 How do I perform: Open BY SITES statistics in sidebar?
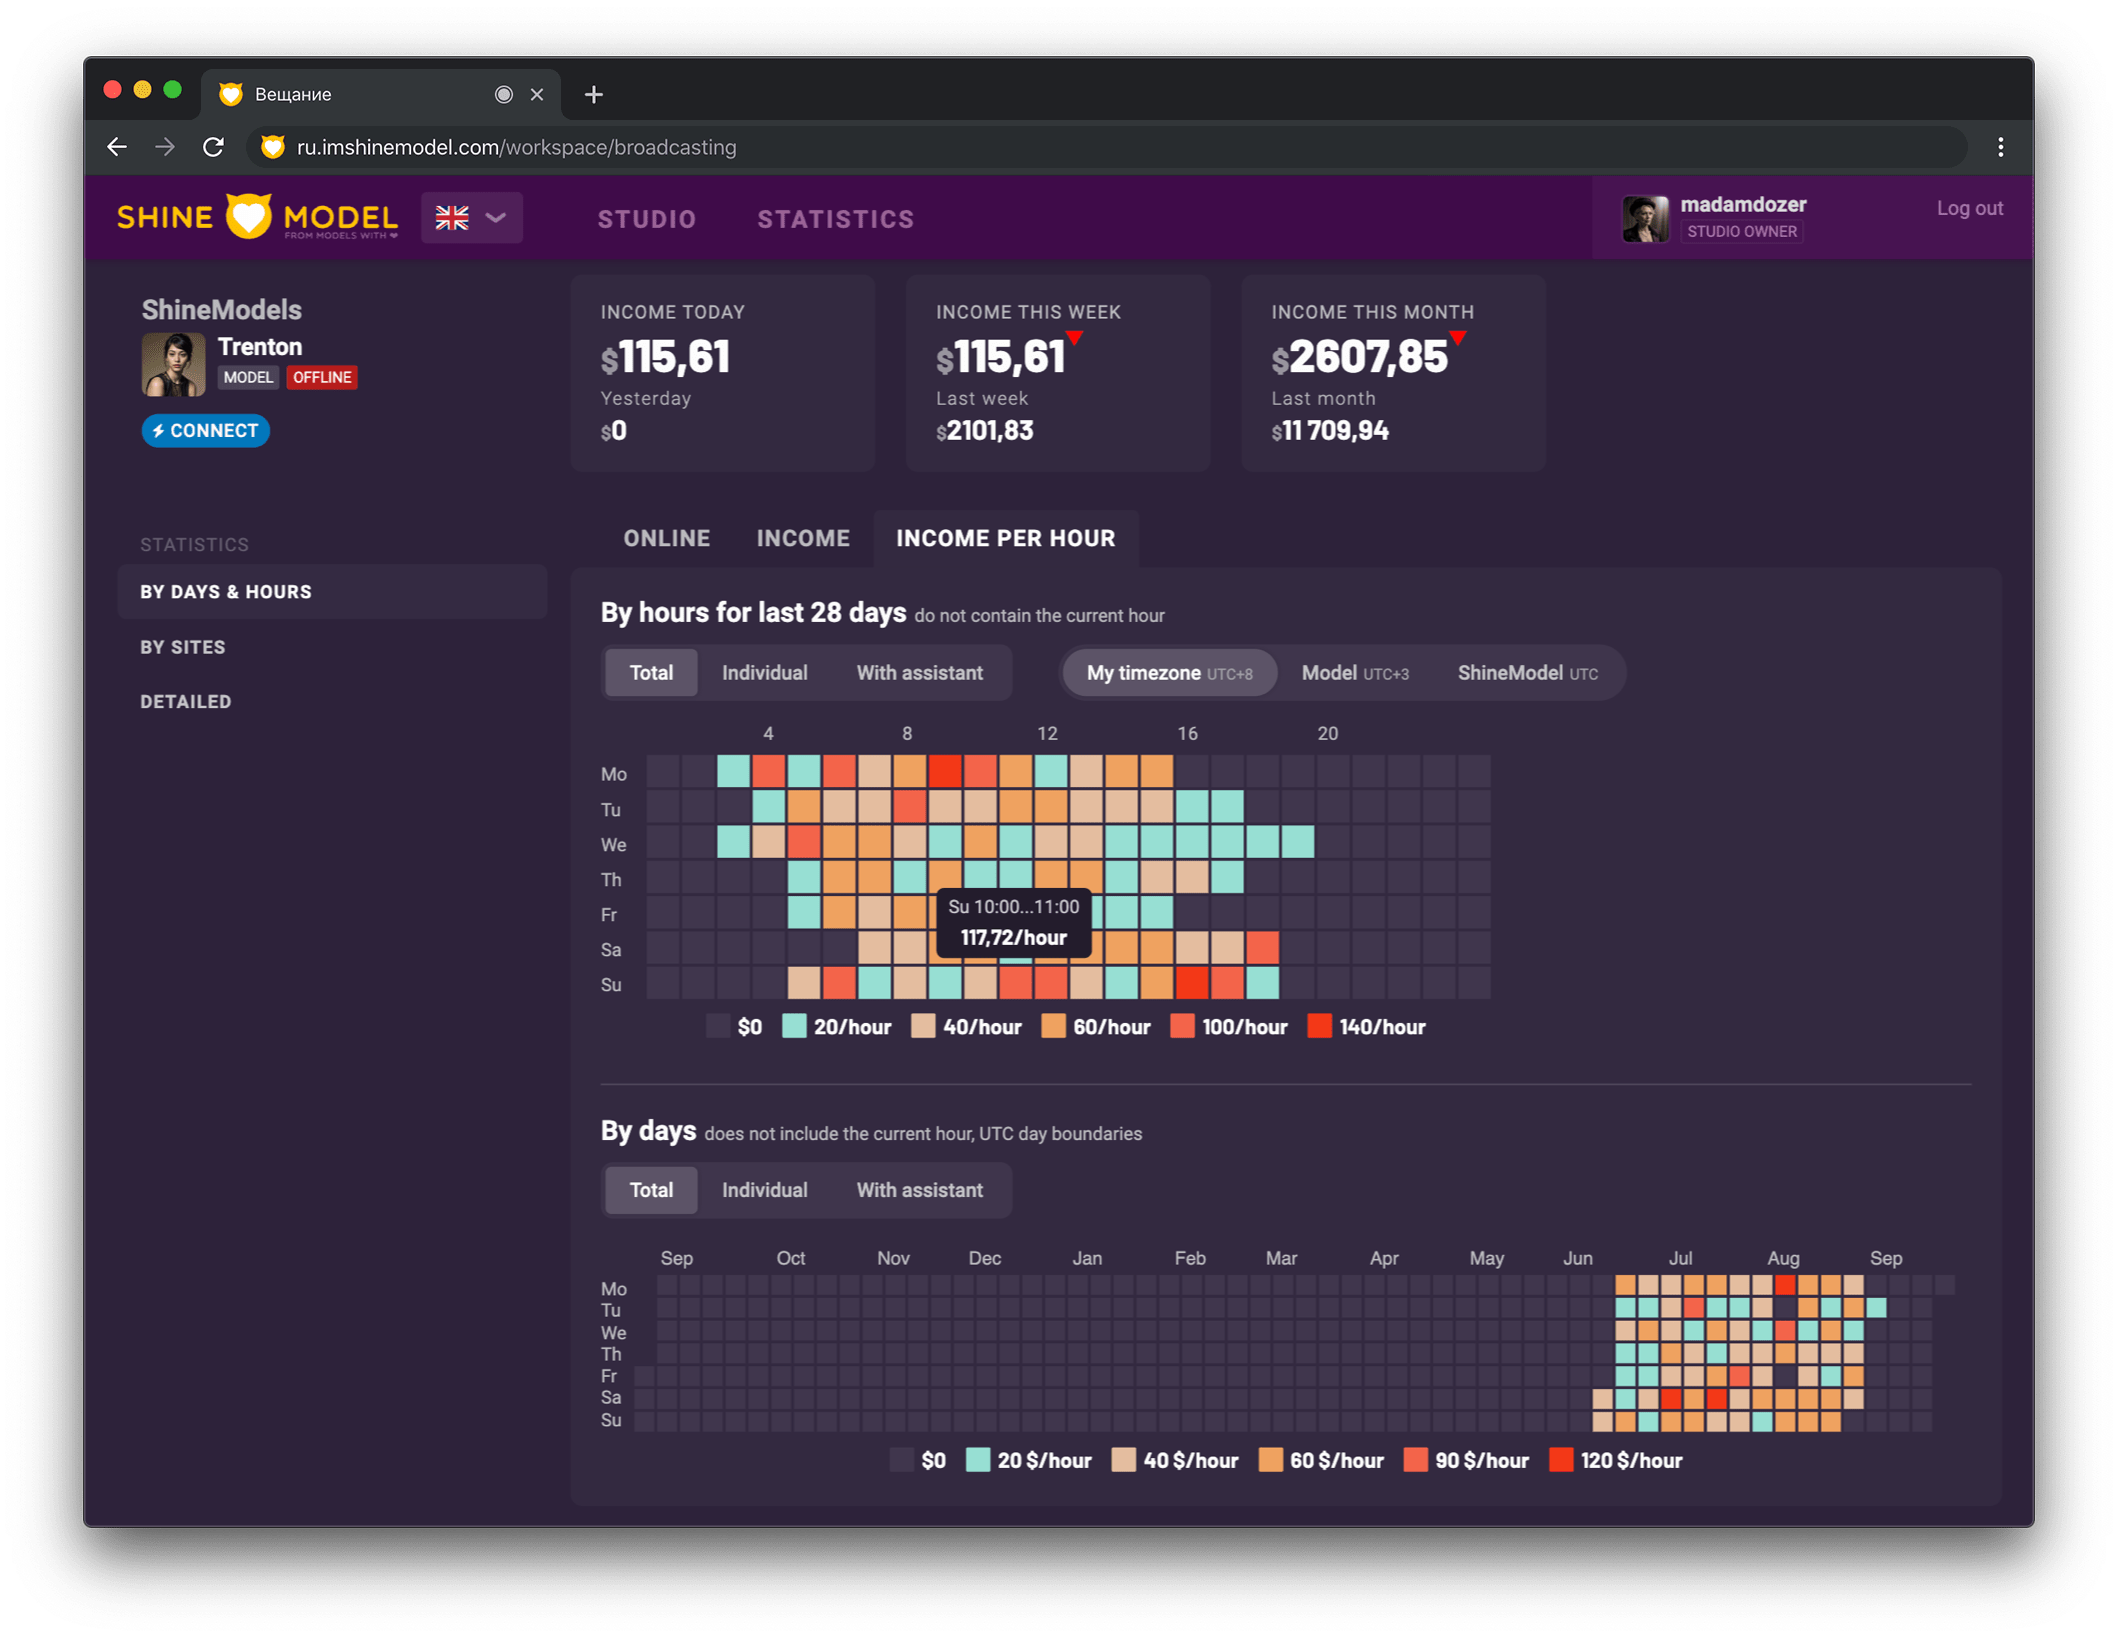[x=183, y=647]
